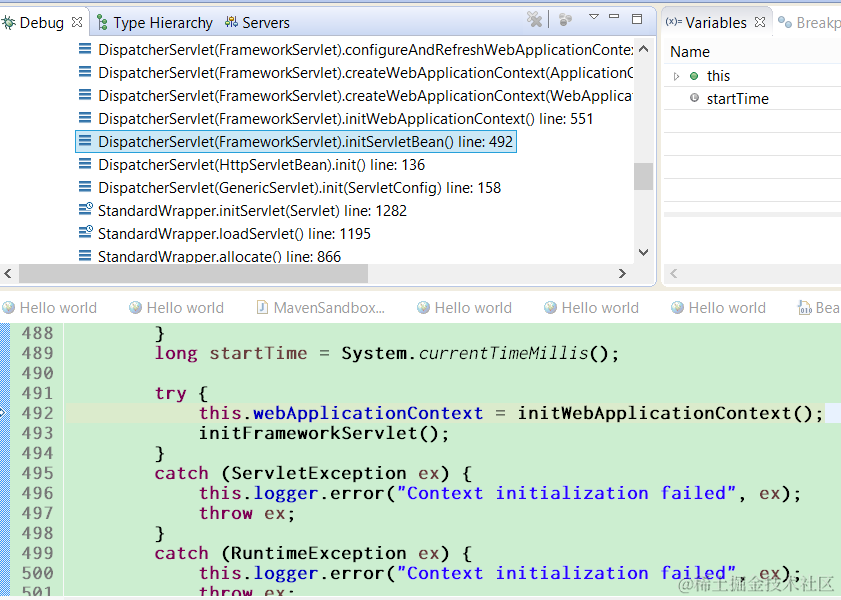This screenshot has height=600, width=841.
Task: Minimize the Debug view panel
Action: pos(614,17)
